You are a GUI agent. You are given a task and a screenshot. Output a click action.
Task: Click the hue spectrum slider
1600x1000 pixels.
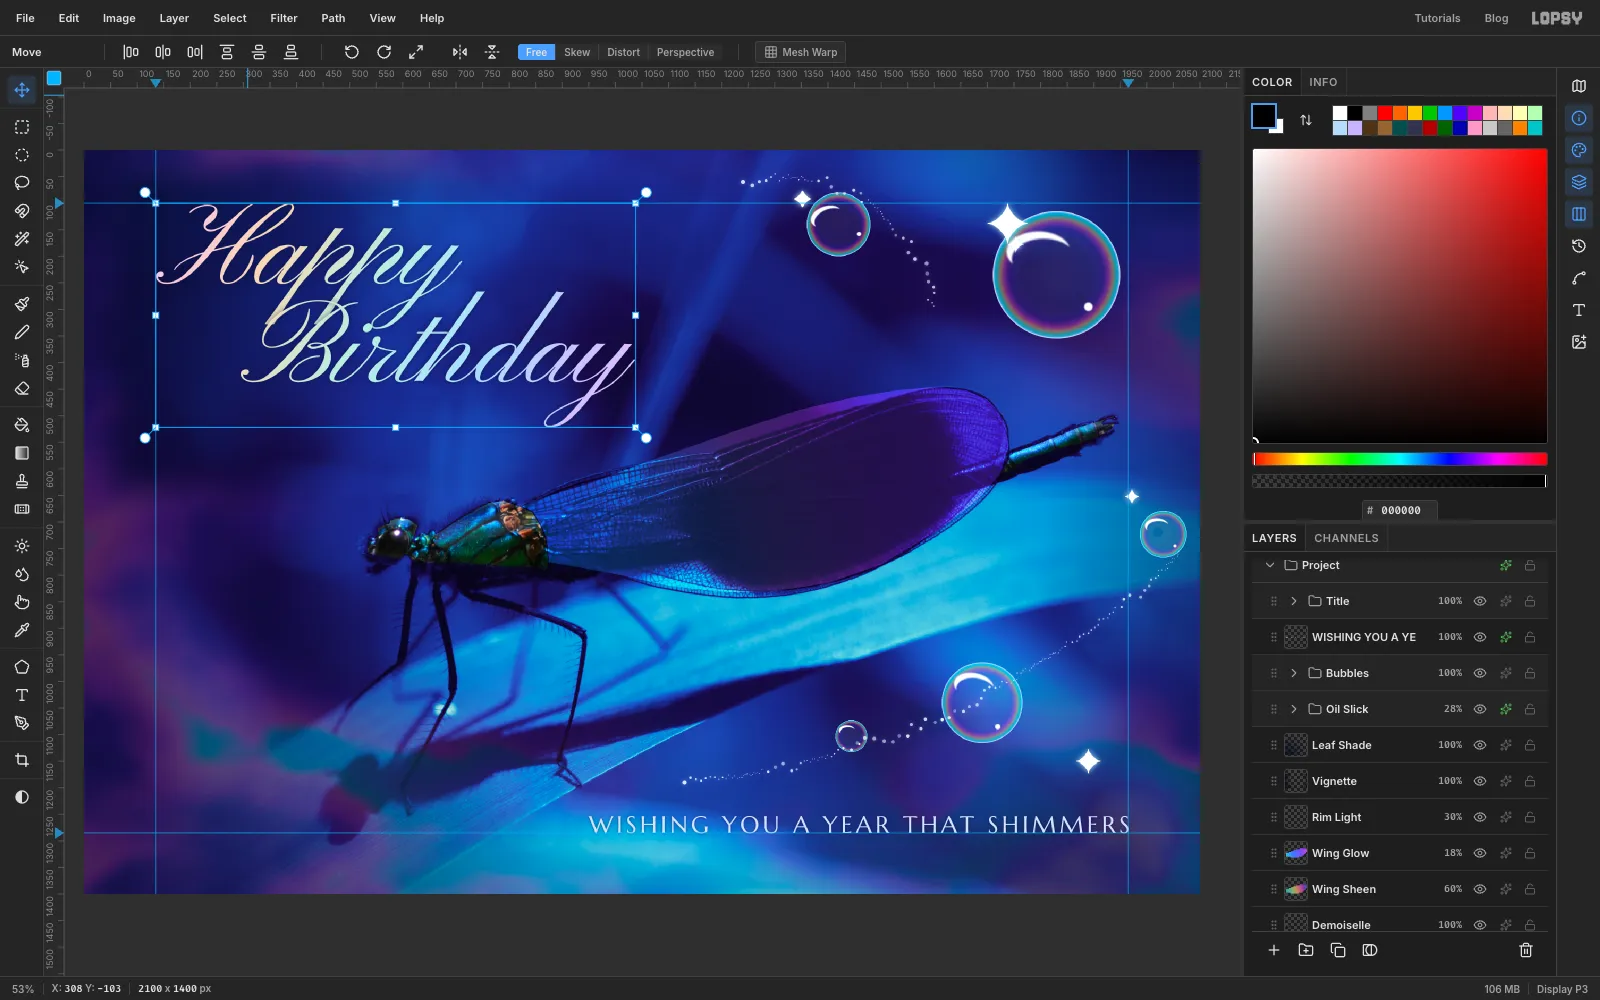1400,459
